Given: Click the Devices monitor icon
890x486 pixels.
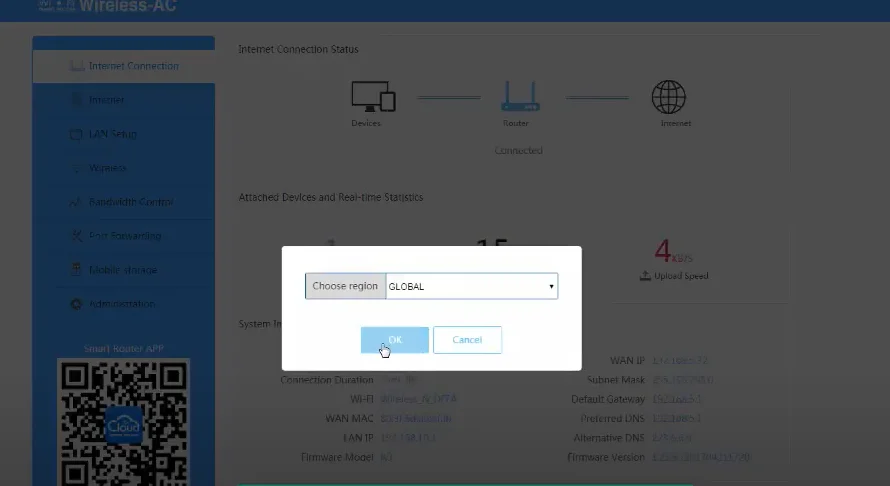Looking at the screenshot, I should click(373, 97).
